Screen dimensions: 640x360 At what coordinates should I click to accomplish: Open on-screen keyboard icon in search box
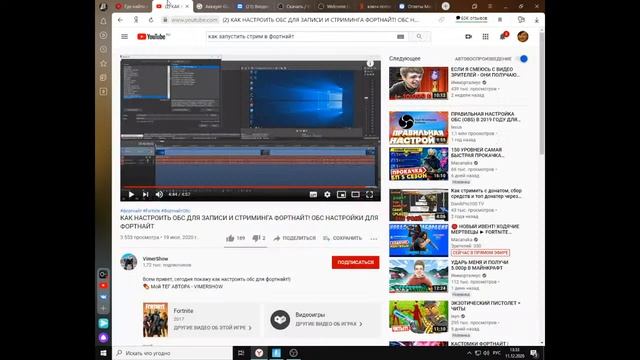pyautogui.click(x=400, y=37)
